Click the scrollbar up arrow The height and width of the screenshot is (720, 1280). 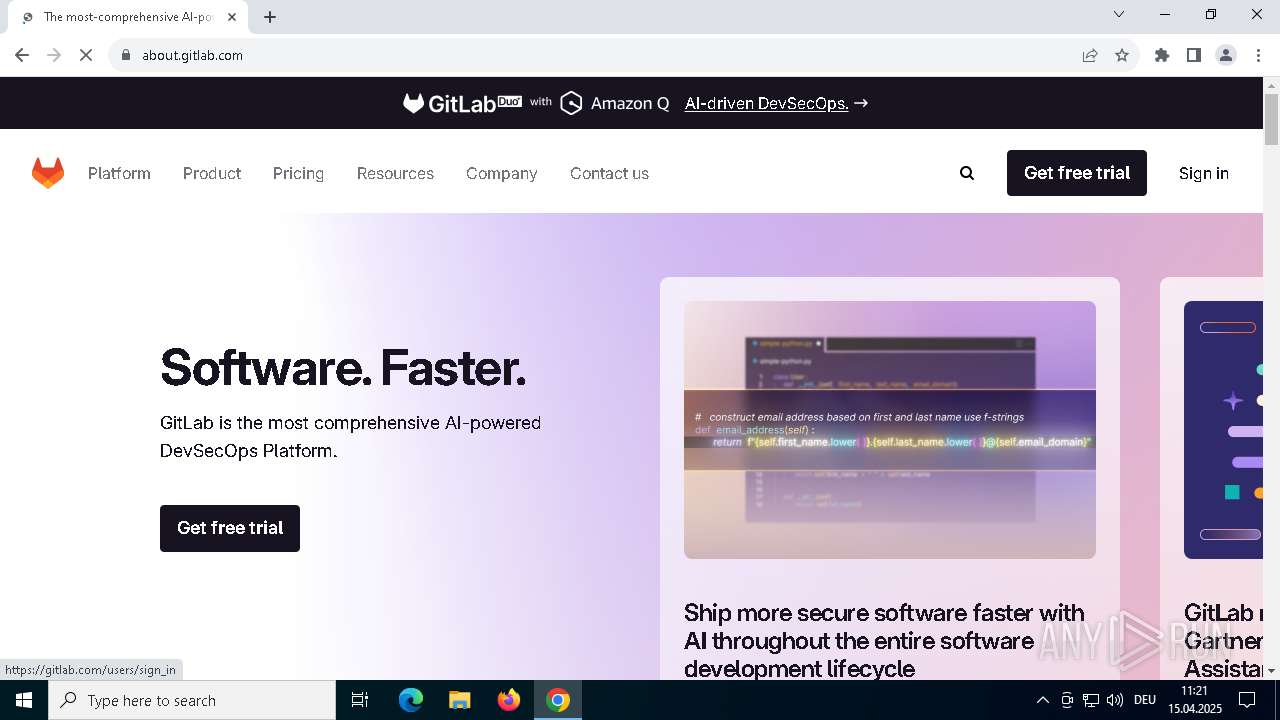coord(1271,86)
